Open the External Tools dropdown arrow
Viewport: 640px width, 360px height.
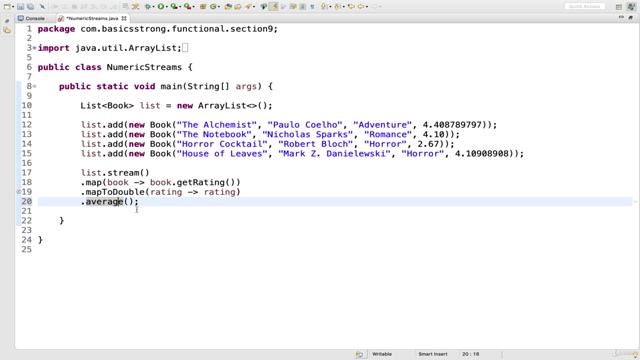click(x=193, y=7)
